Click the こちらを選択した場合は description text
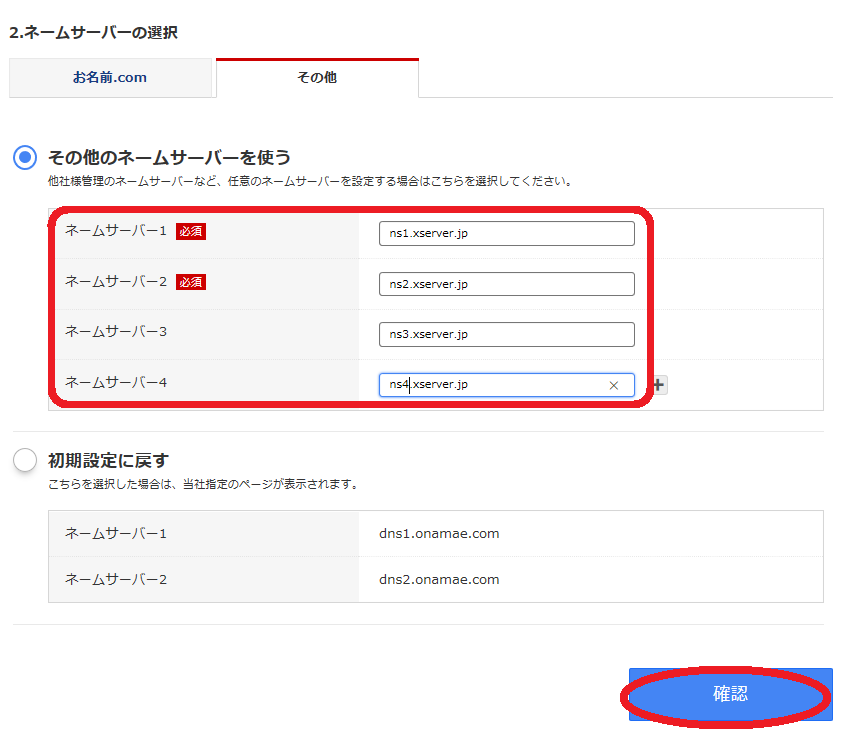 coord(204,484)
